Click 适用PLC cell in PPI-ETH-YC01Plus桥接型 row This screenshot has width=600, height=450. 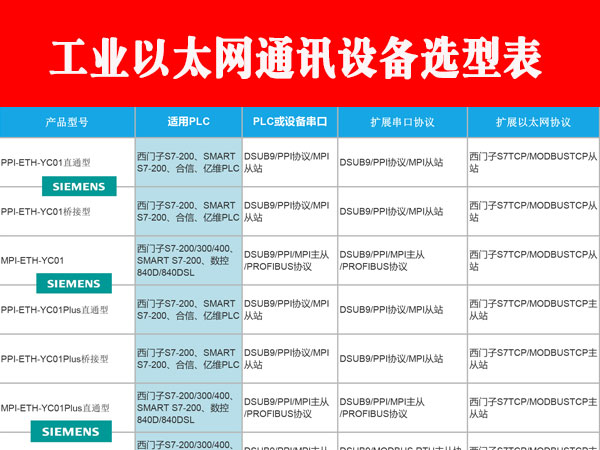pos(189,358)
